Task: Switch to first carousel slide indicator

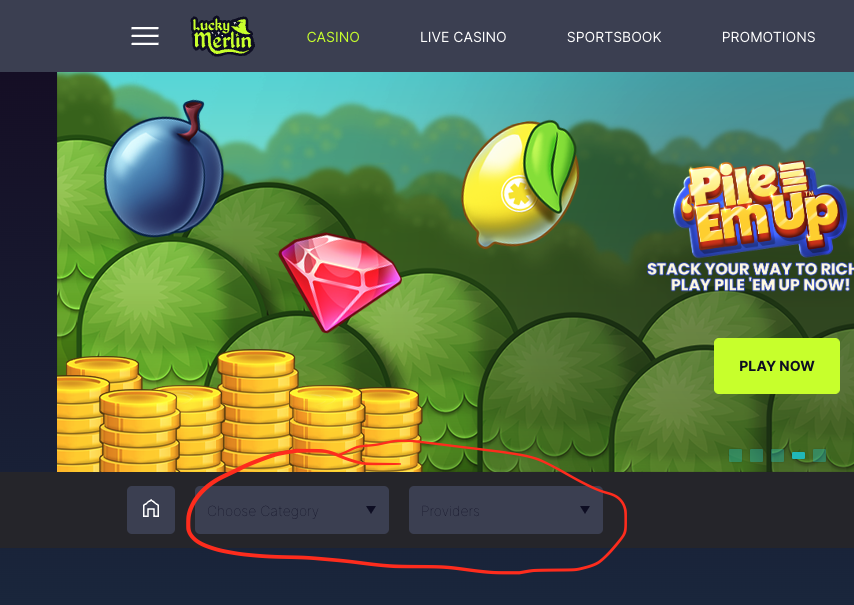Action: tap(735, 455)
